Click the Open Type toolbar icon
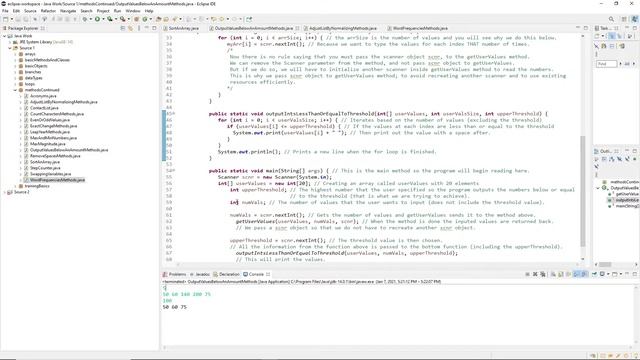 point(158,19)
